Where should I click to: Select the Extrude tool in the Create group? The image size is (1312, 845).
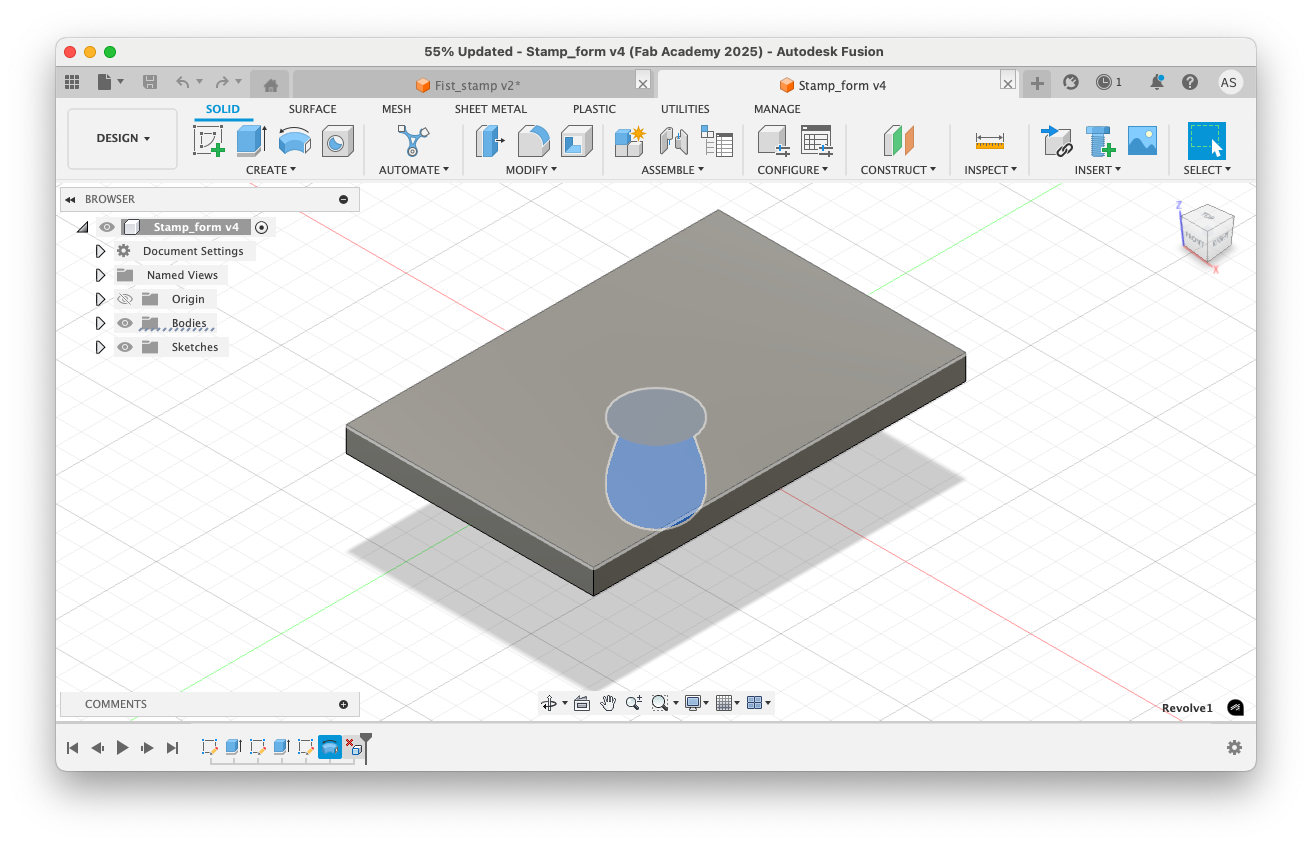pos(251,140)
